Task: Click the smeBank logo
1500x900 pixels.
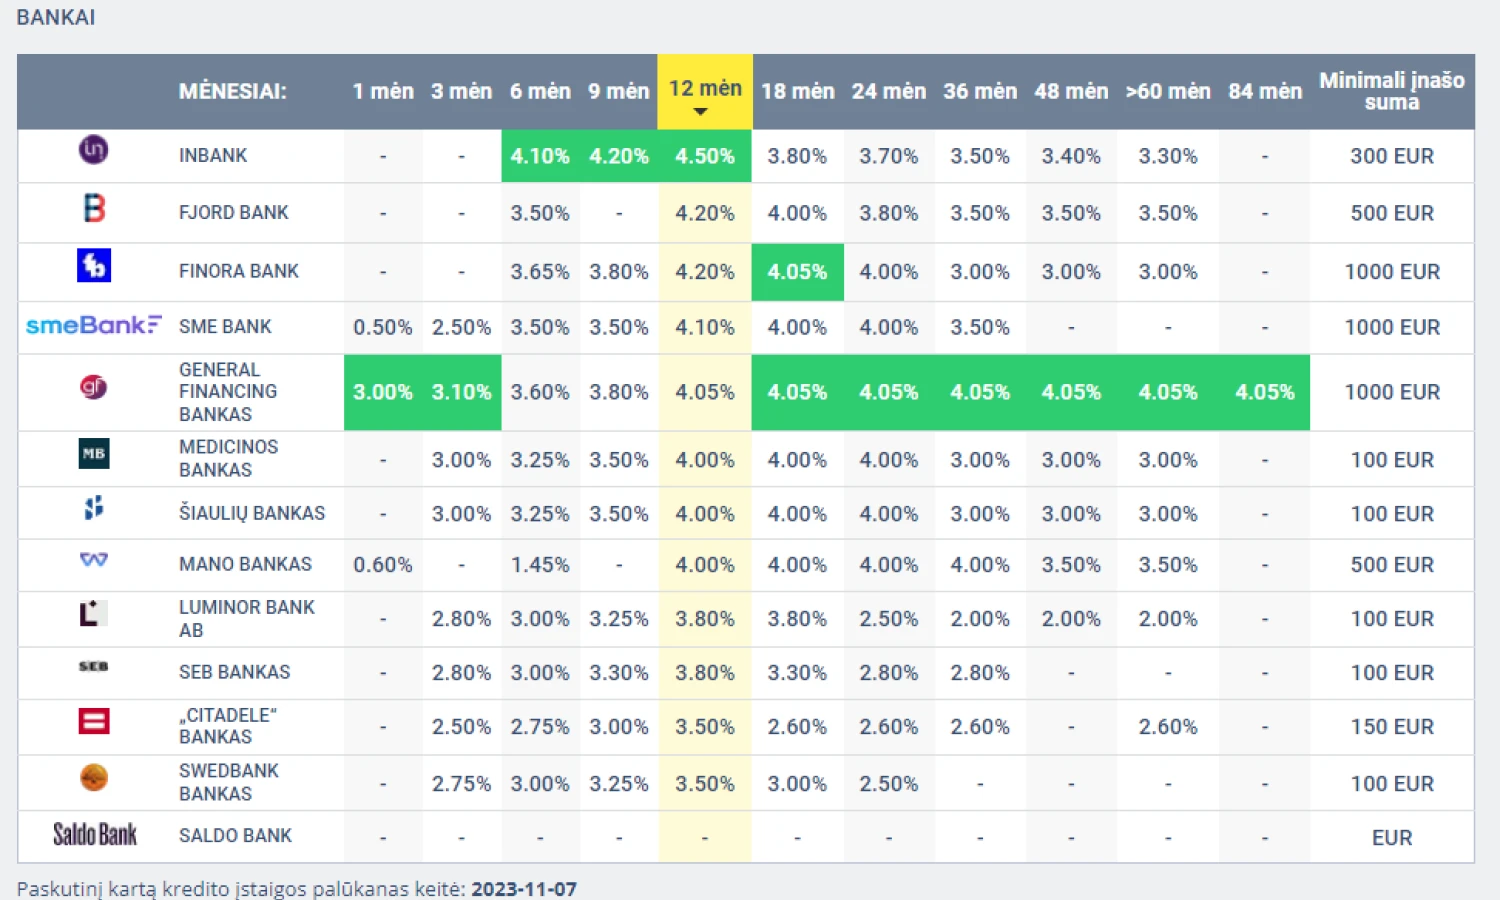Action: pyautogui.click(x=93, y=326)
